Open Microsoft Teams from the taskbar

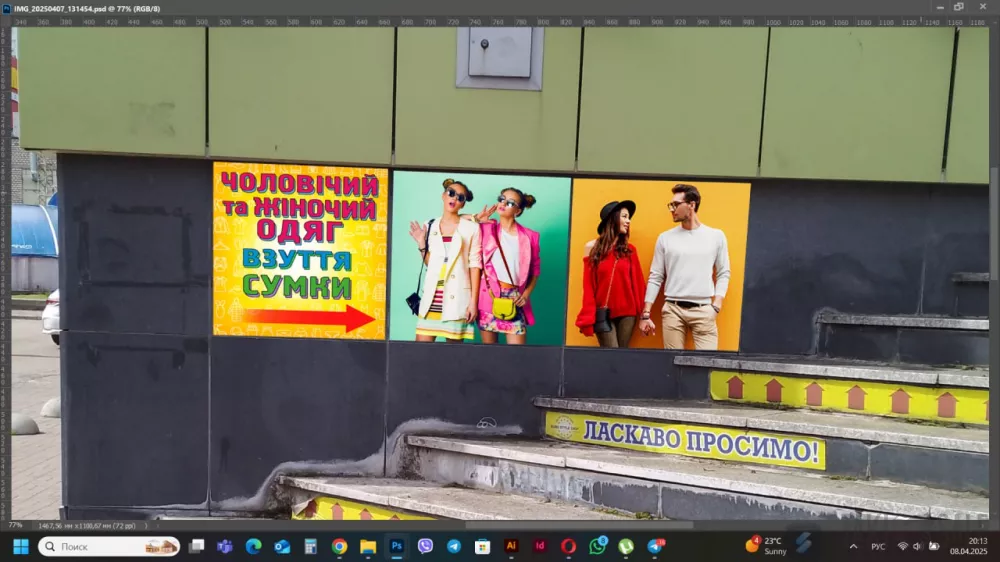[225, 546]
